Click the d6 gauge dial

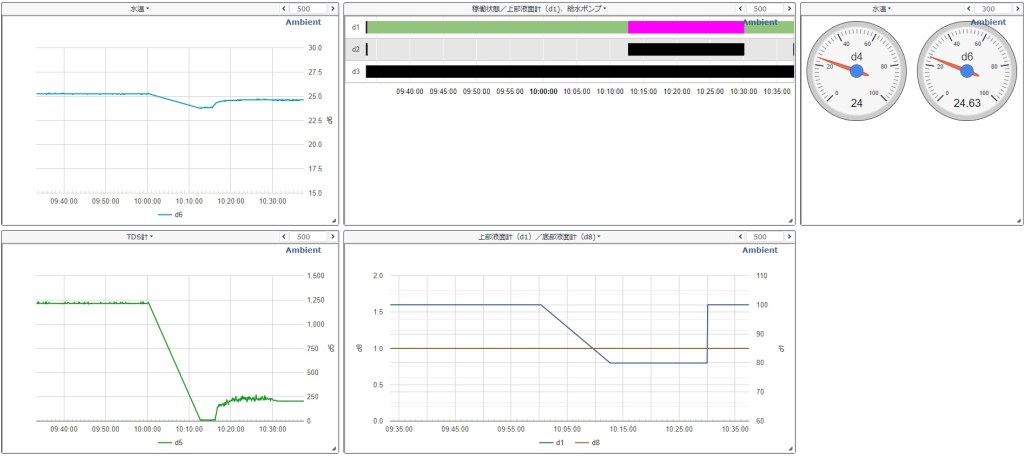(966, 70)
